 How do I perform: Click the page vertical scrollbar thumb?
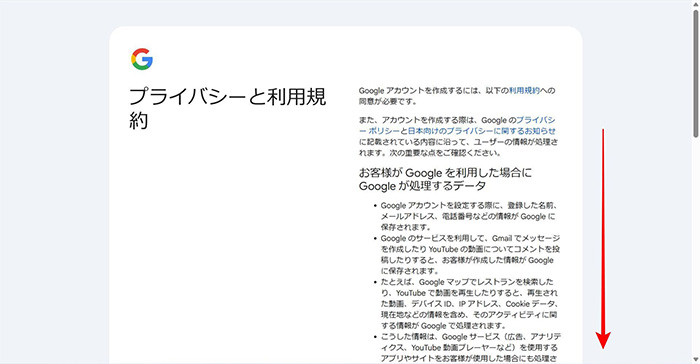point(696,74)
